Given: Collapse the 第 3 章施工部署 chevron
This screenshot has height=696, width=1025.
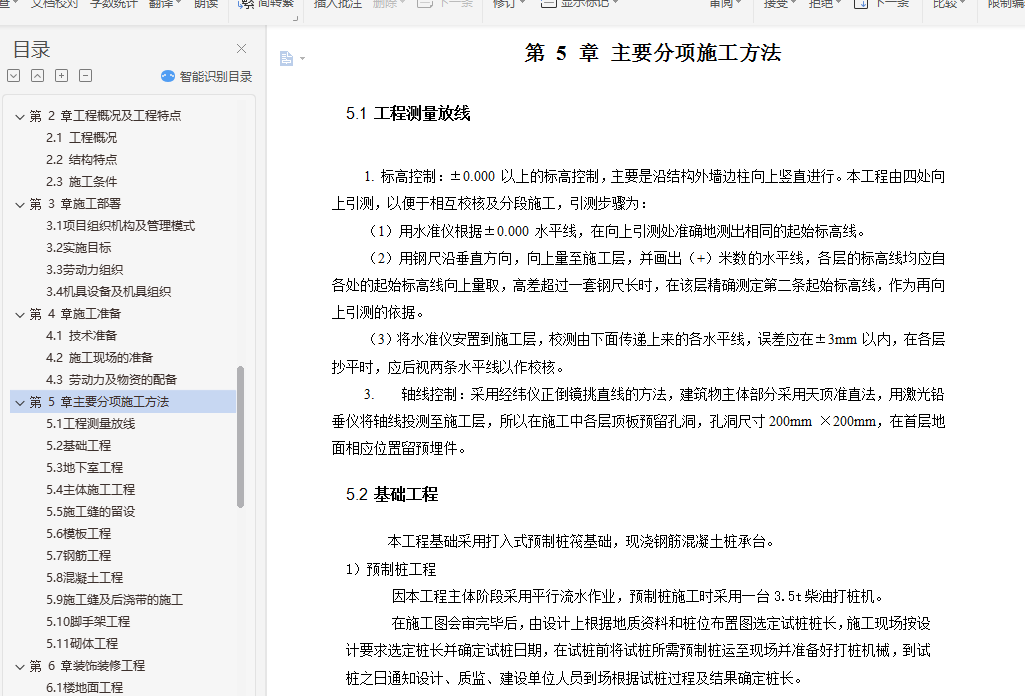Looking at the screenshot, I should pos(20,205).
